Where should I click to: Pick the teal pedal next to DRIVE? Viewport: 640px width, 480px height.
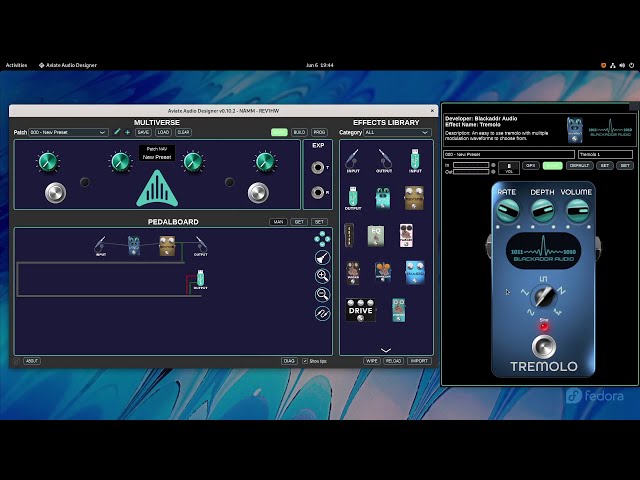[398, 310]
